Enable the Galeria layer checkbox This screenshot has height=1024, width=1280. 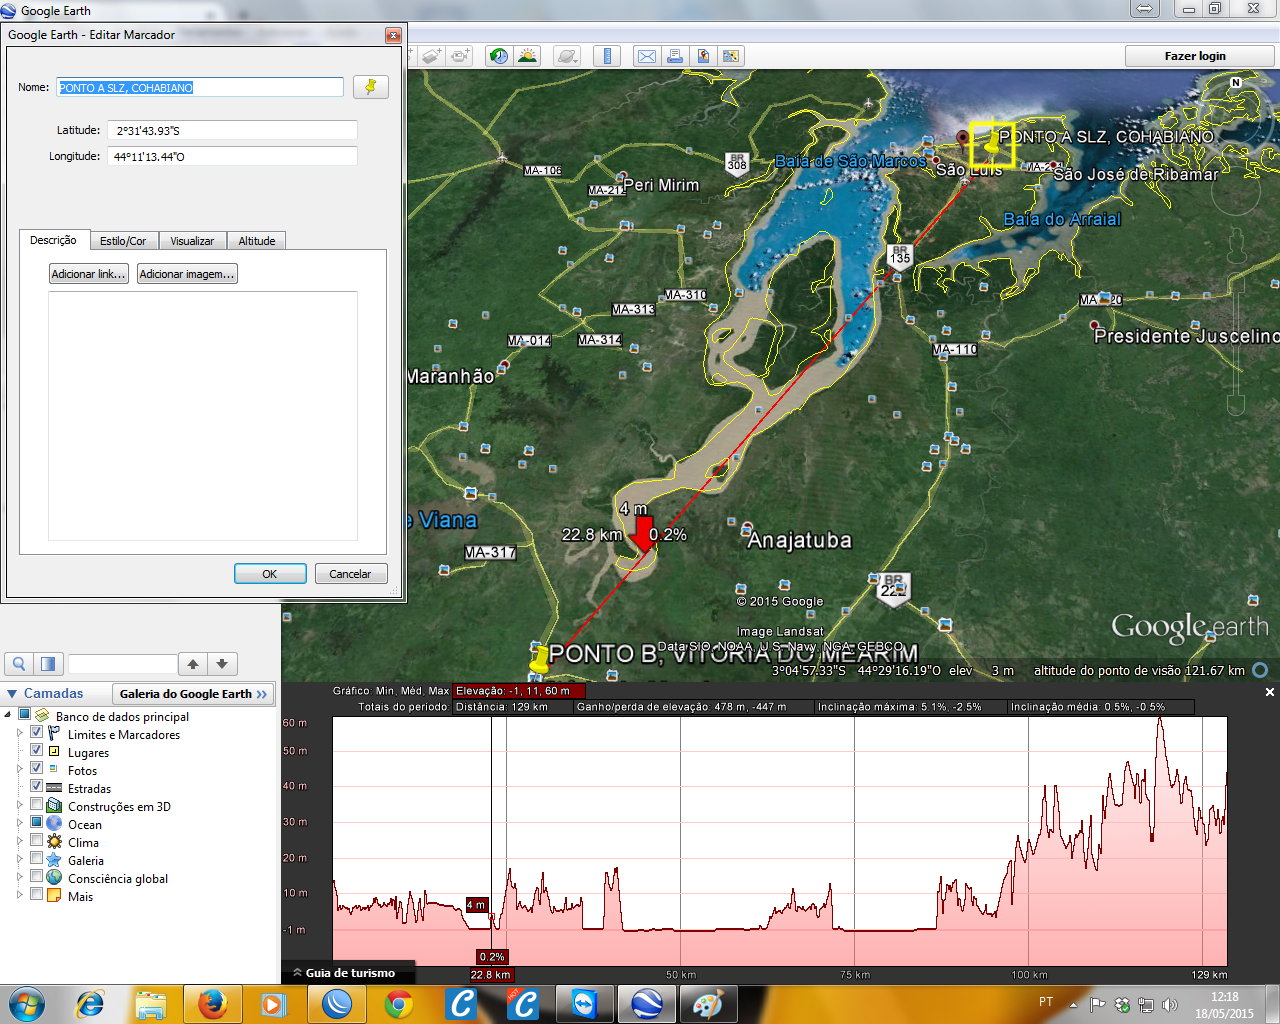click(x=36, y=859)
